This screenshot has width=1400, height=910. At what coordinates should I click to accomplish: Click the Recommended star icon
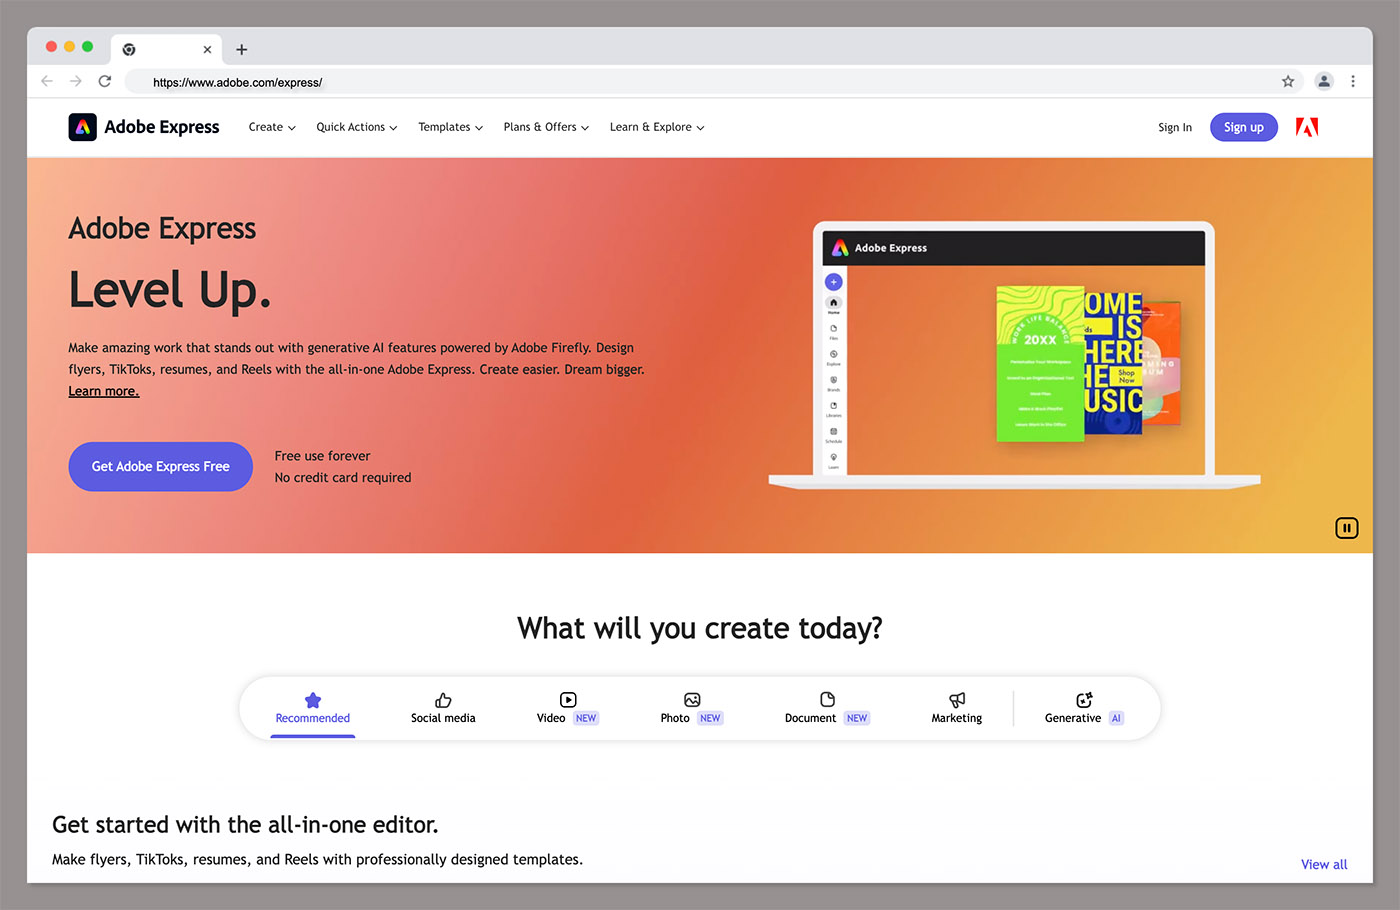pyautogui.click(x=312, y=700)
